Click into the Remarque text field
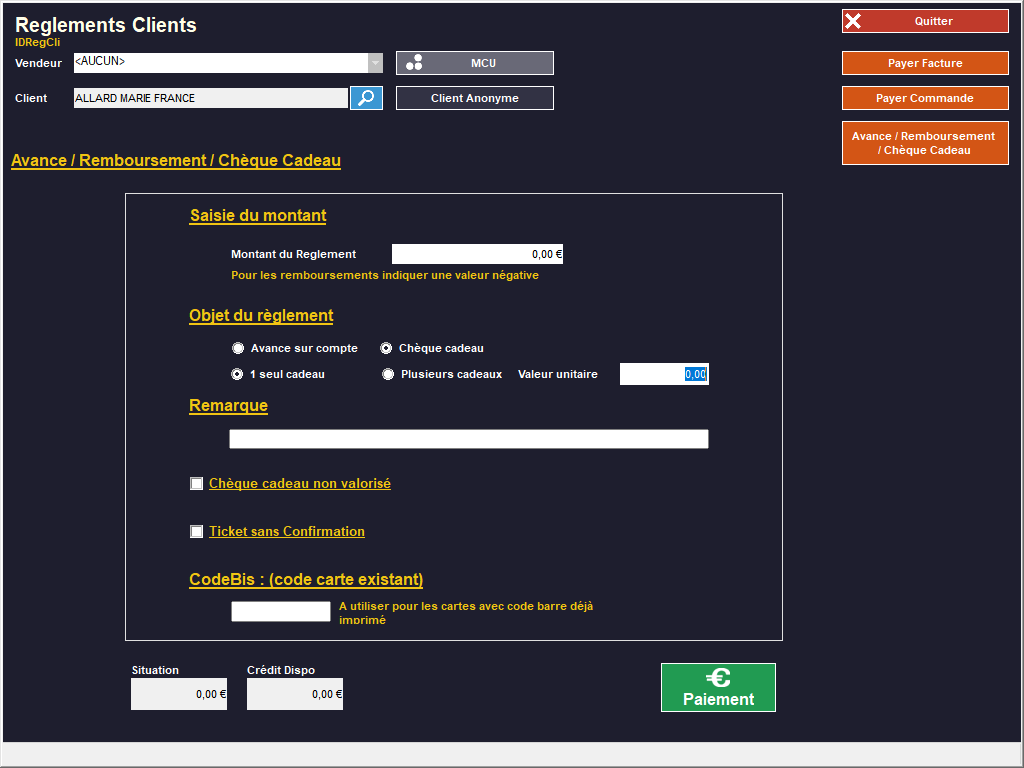The image size is (1024, 768). click(468, 439)
